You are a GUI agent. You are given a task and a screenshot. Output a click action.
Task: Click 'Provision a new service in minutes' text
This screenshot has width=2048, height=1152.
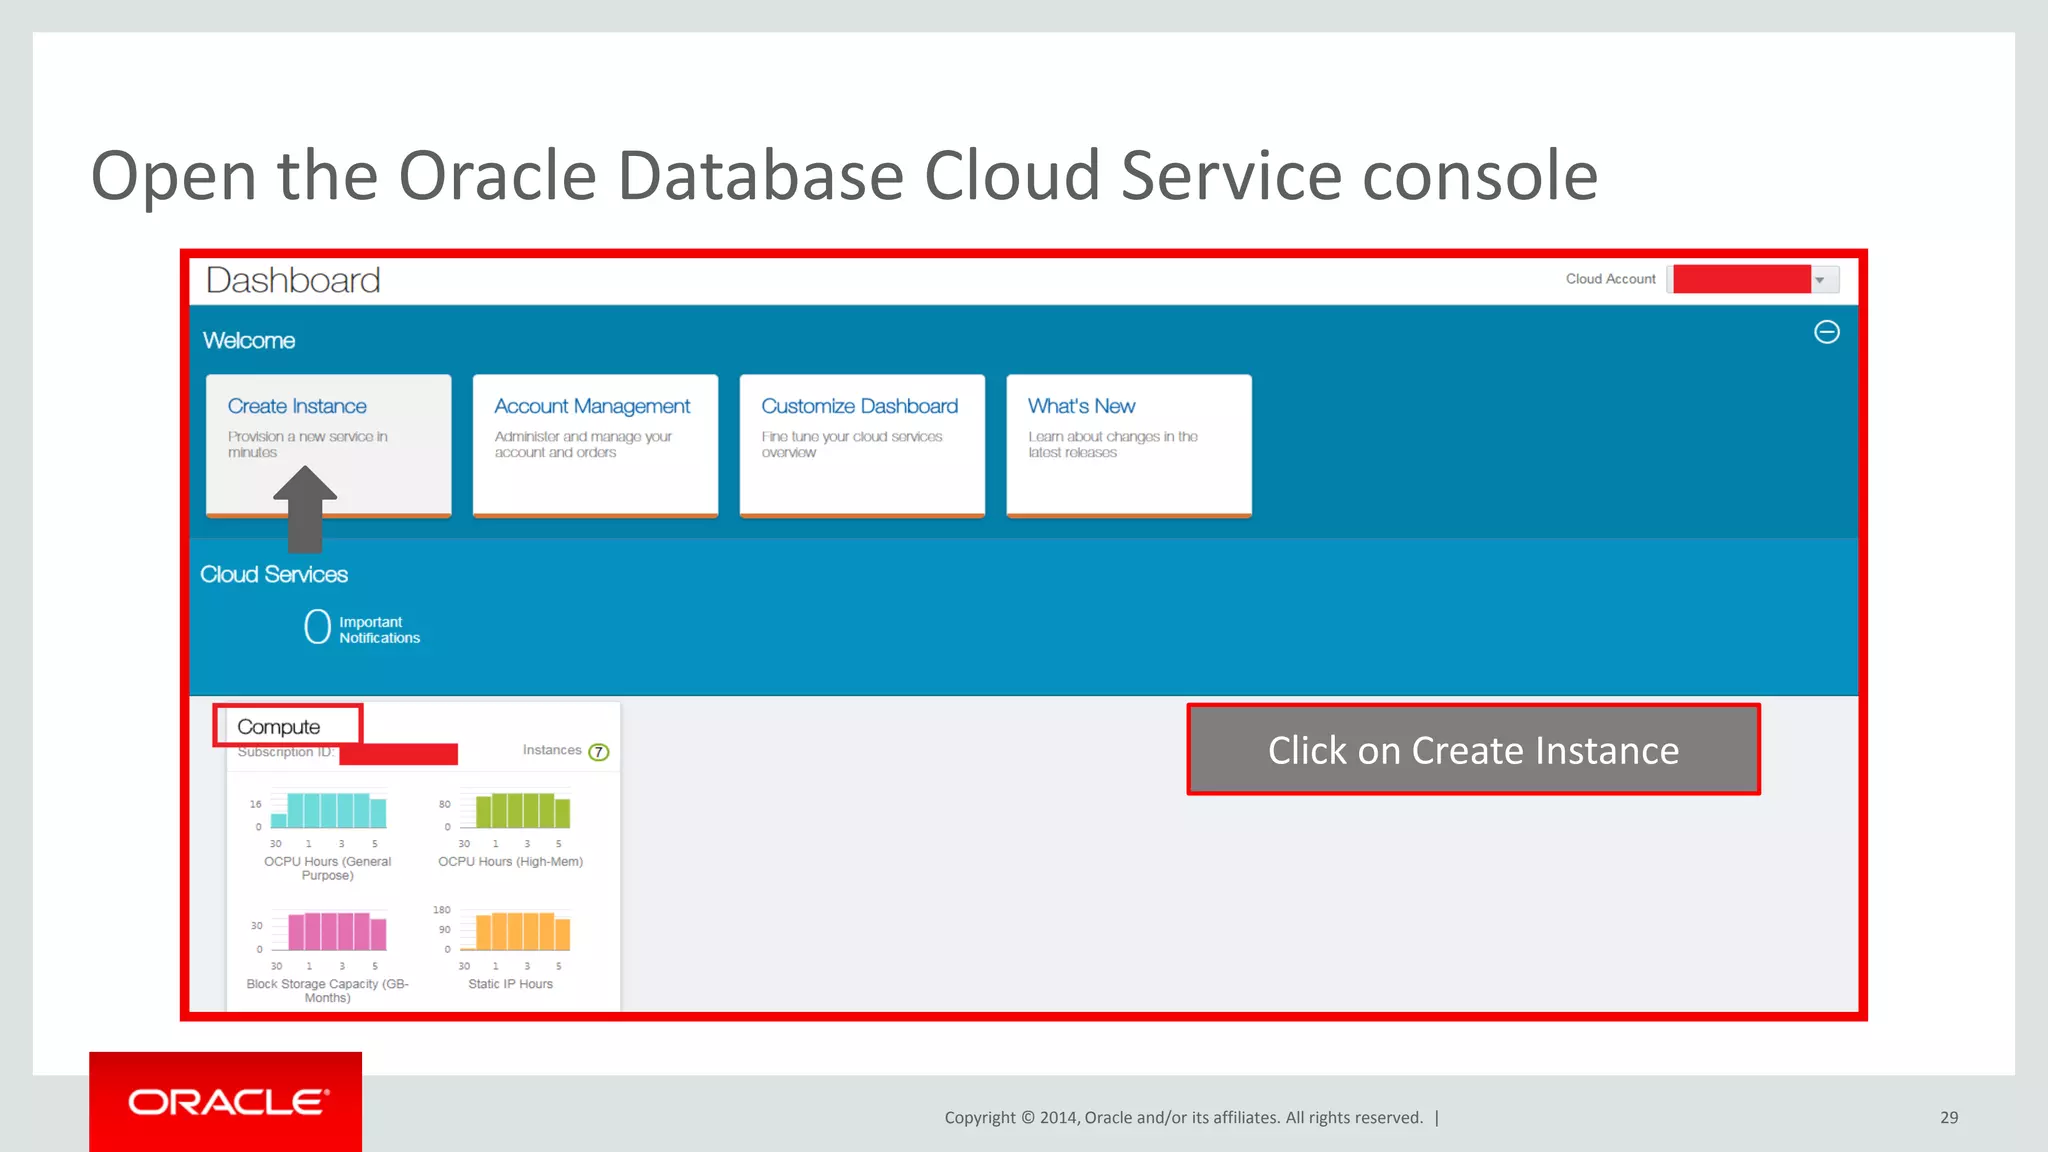tap(307, 445)
